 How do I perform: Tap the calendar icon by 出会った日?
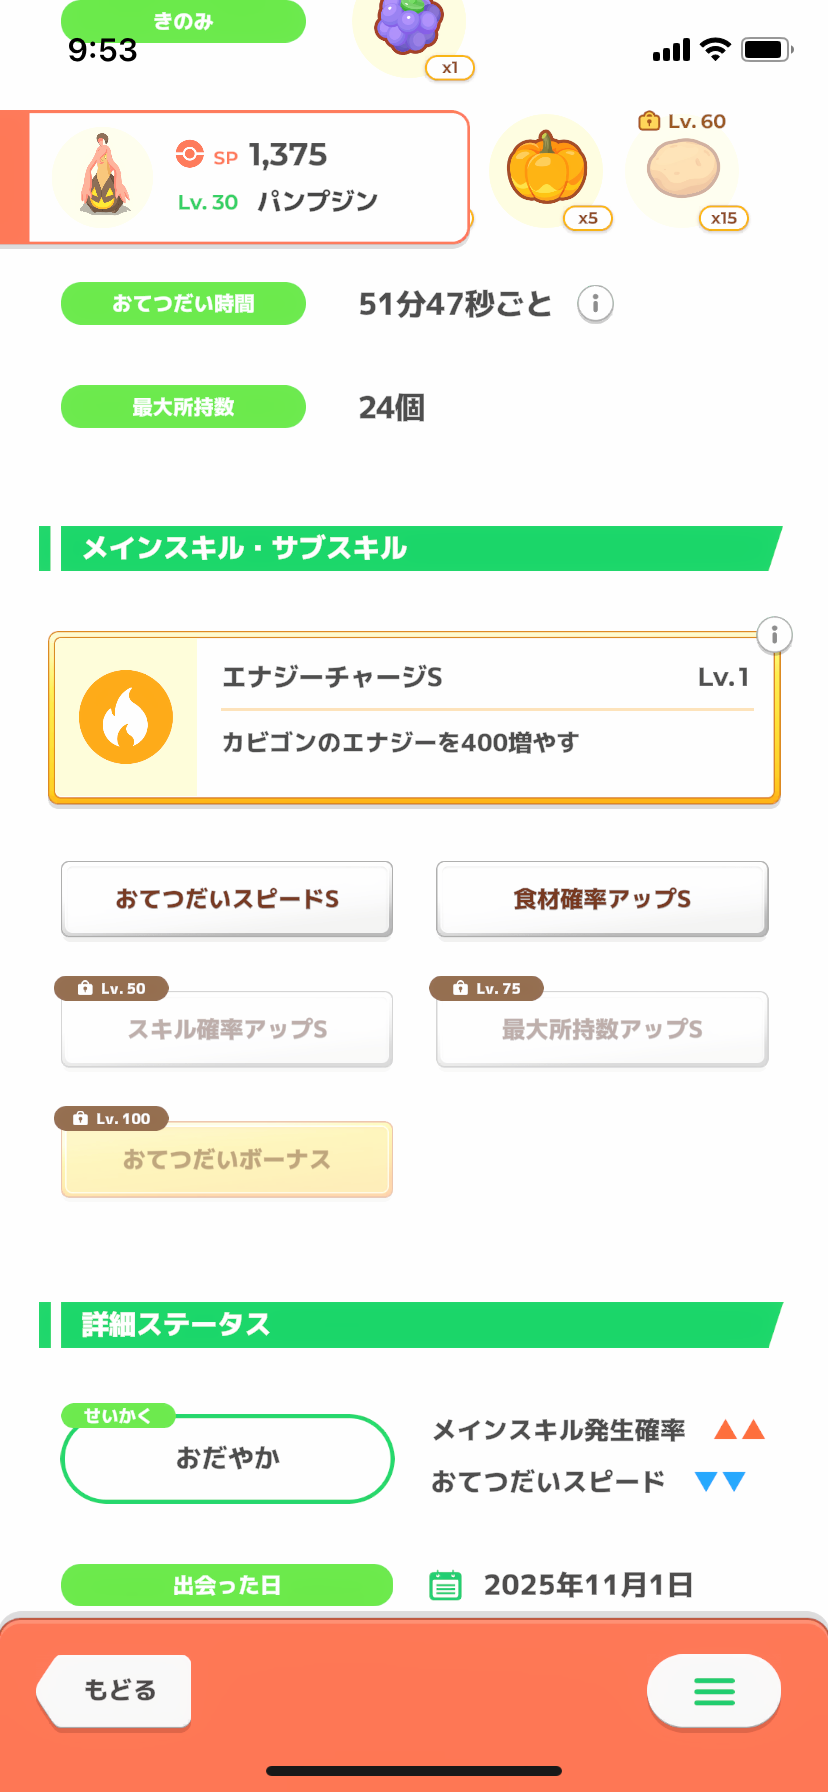coord(445,1585)
